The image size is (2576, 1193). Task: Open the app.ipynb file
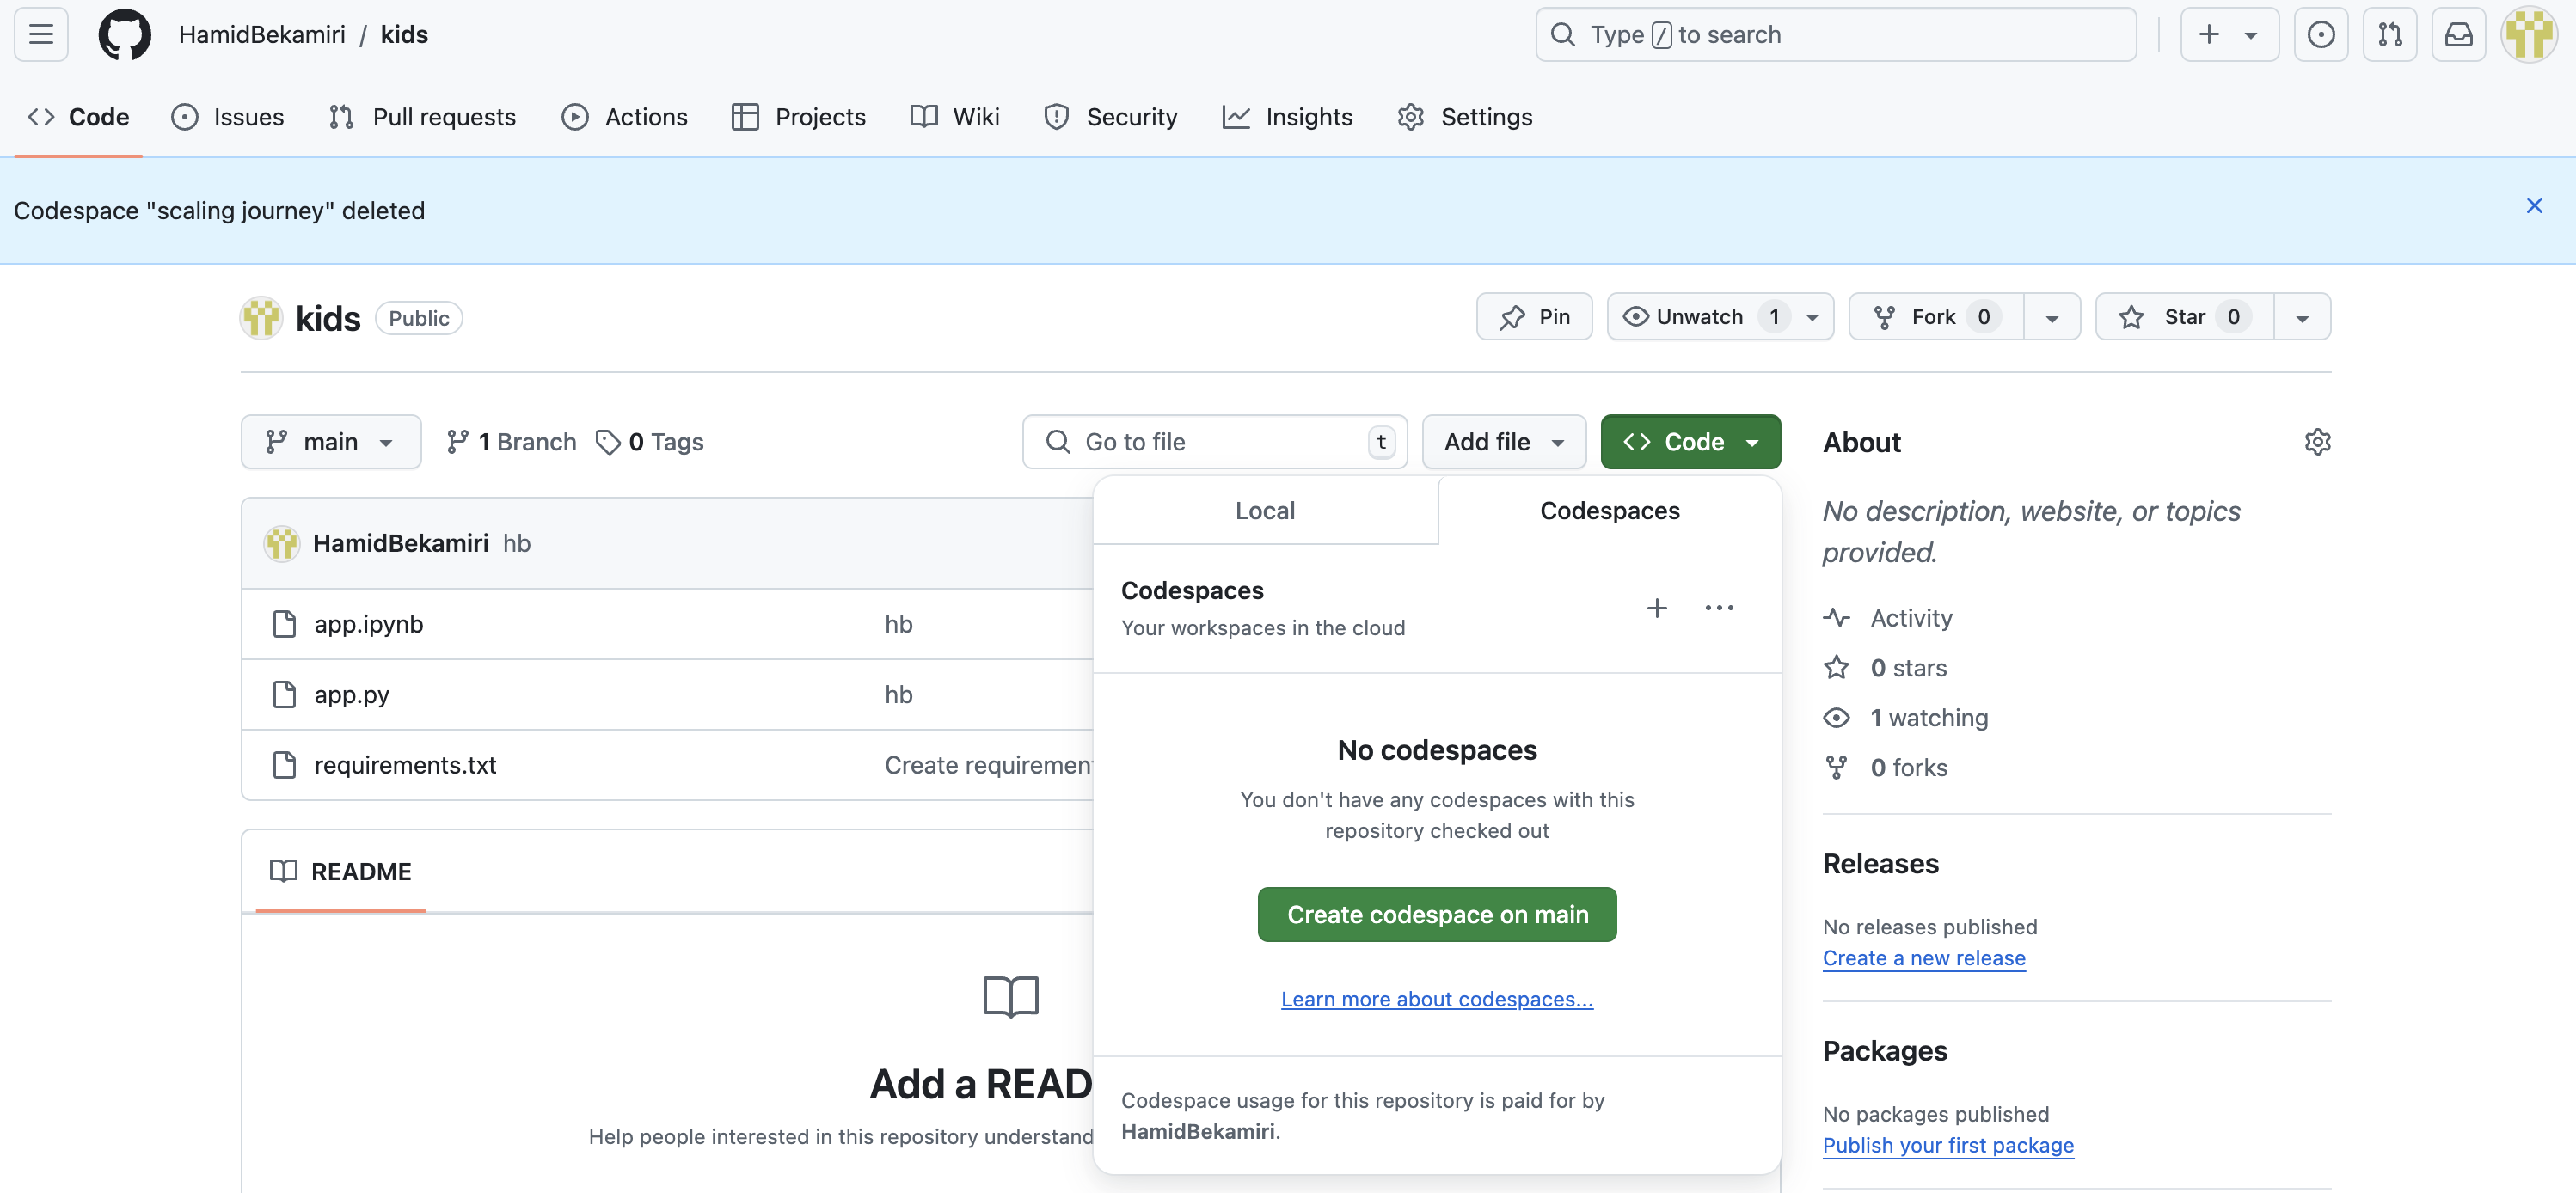pos(368,624)
